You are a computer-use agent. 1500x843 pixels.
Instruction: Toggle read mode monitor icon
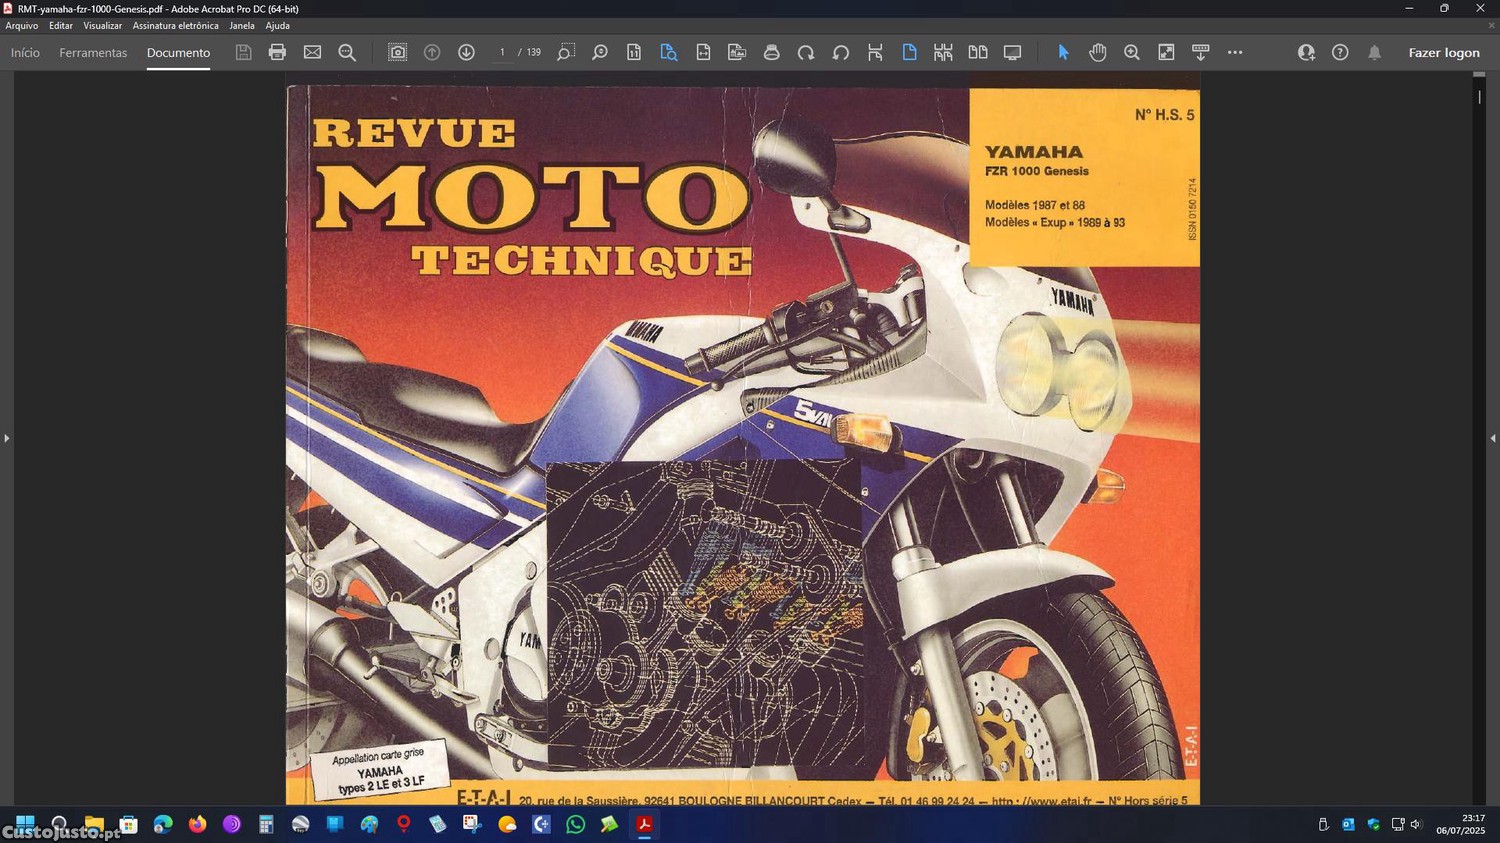click(x=1012, y=52)
